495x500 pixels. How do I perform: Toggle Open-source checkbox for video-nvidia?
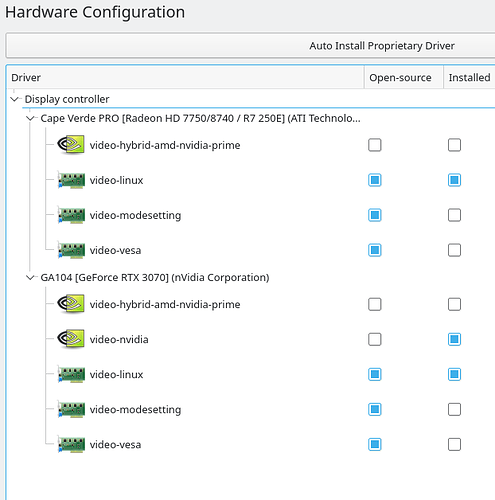(x=375, y=339)
